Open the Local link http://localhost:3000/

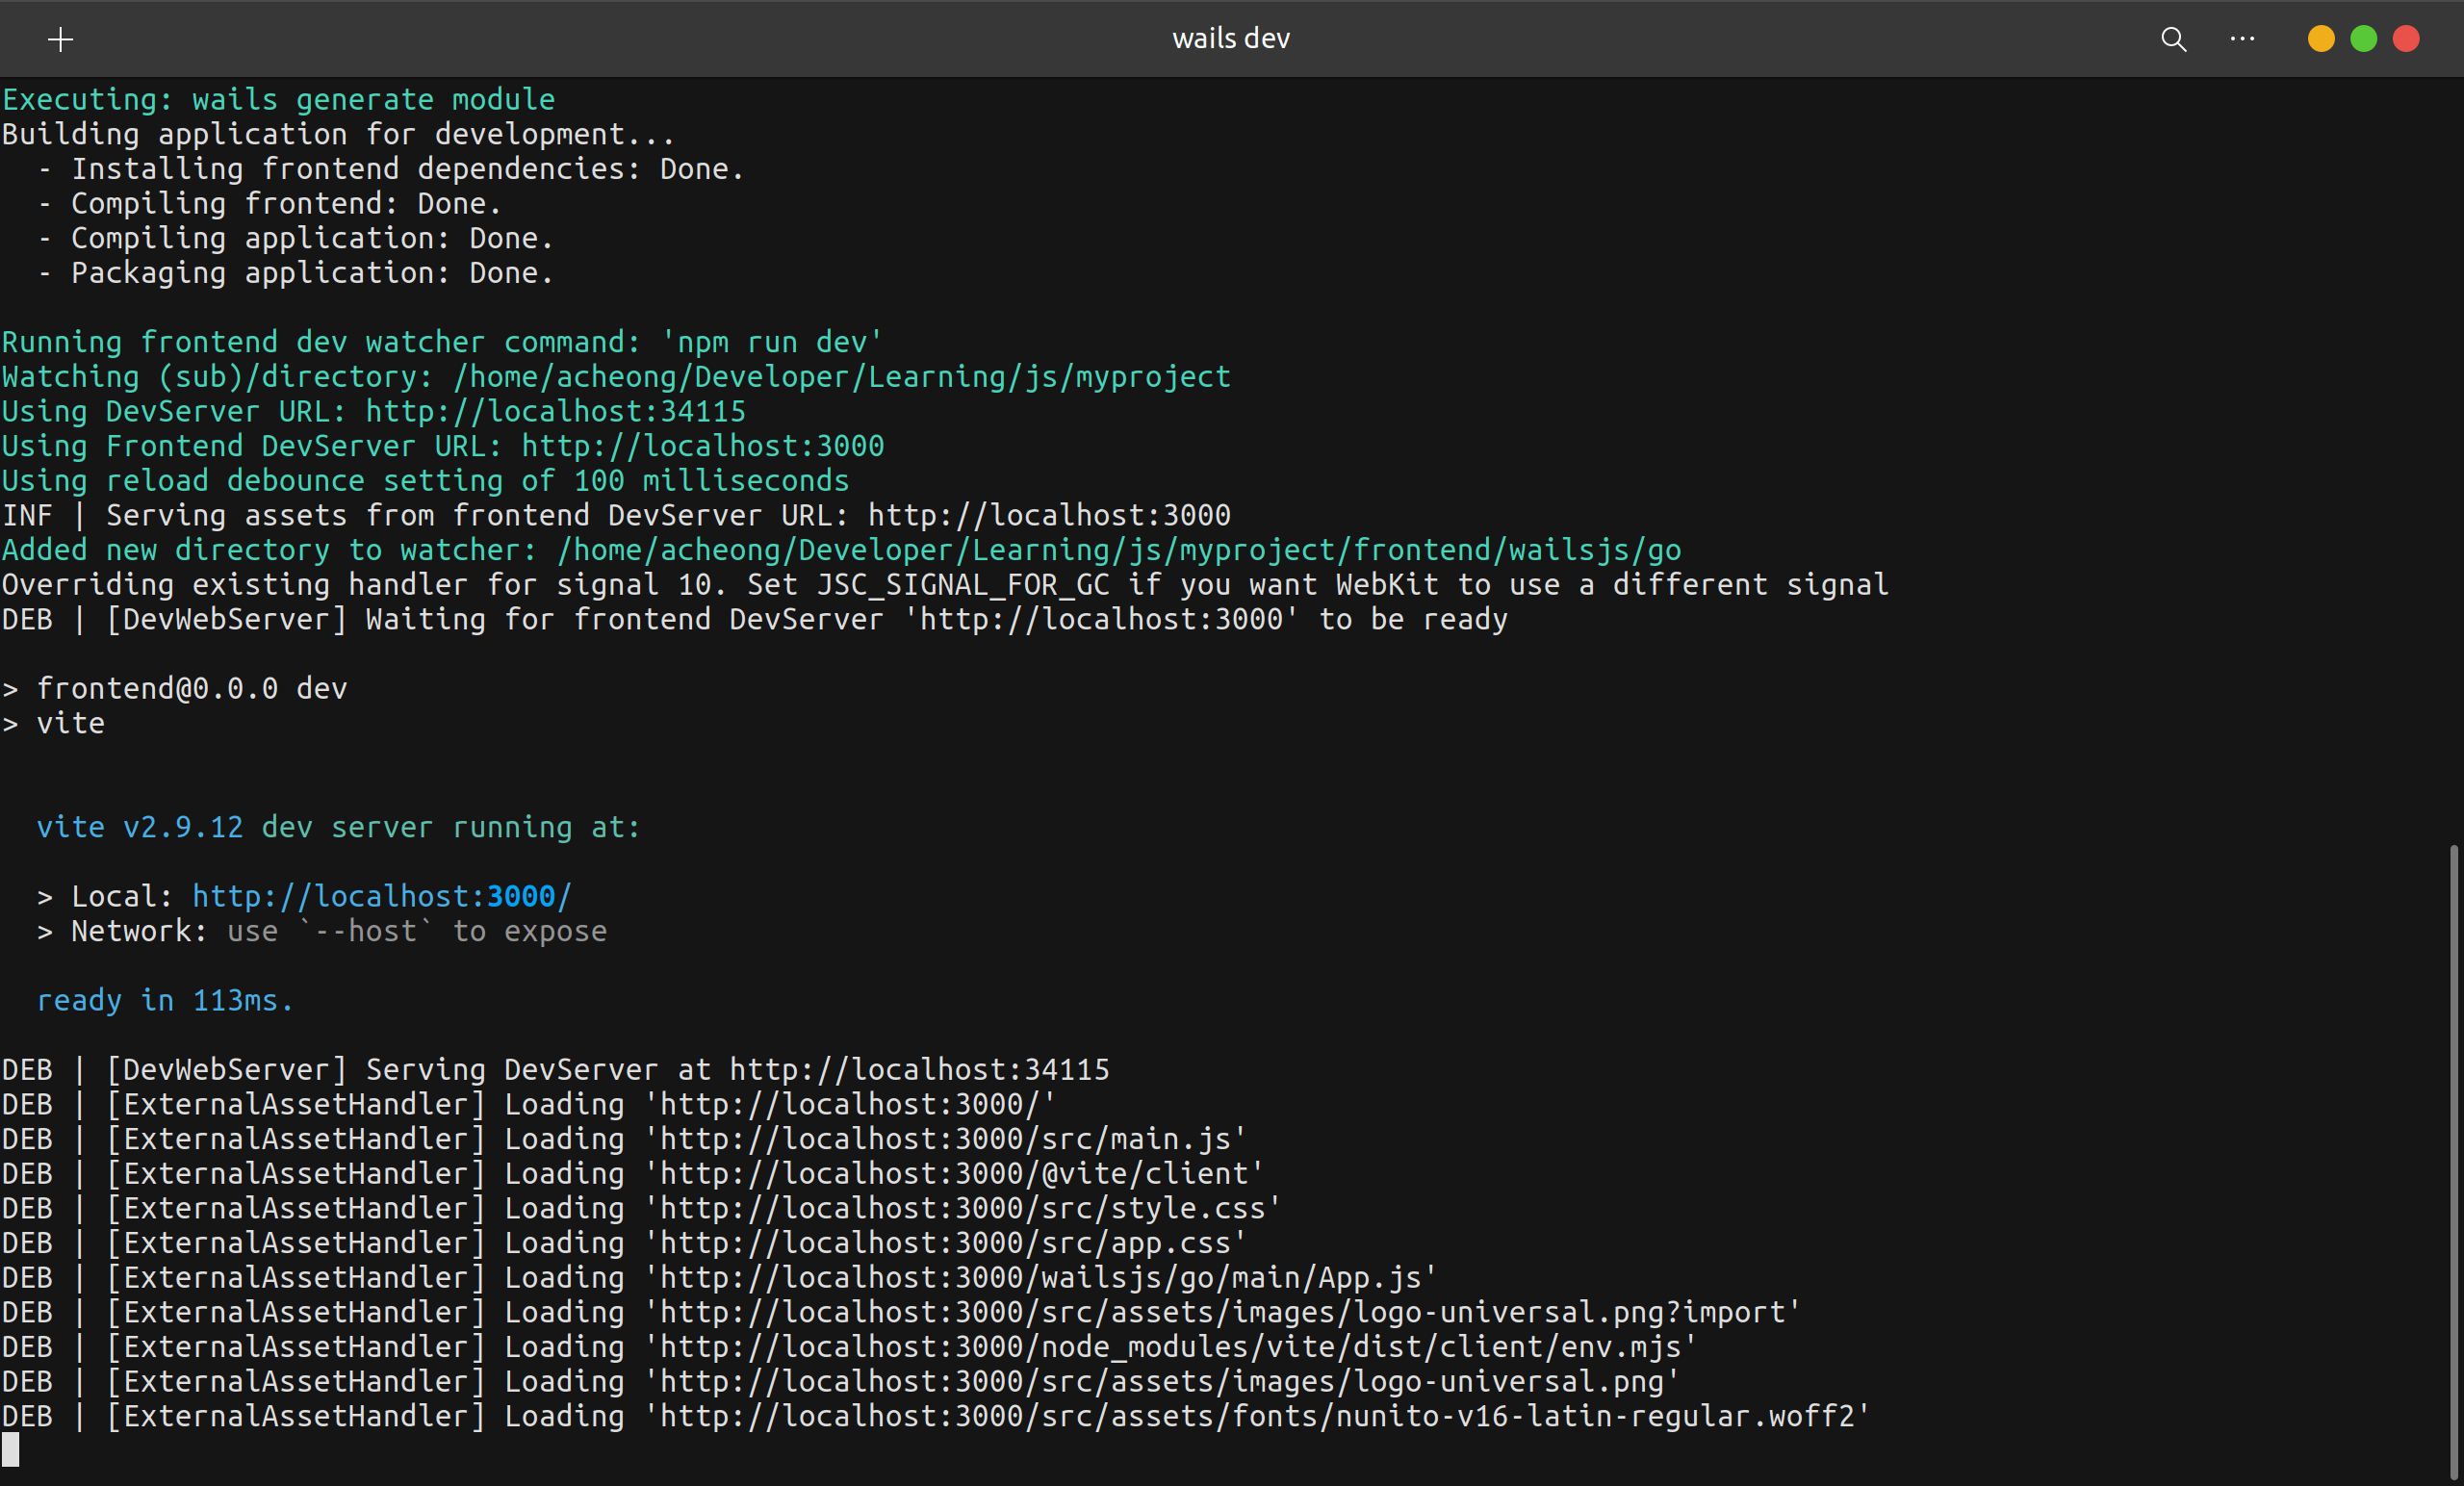tap(380, 896)
